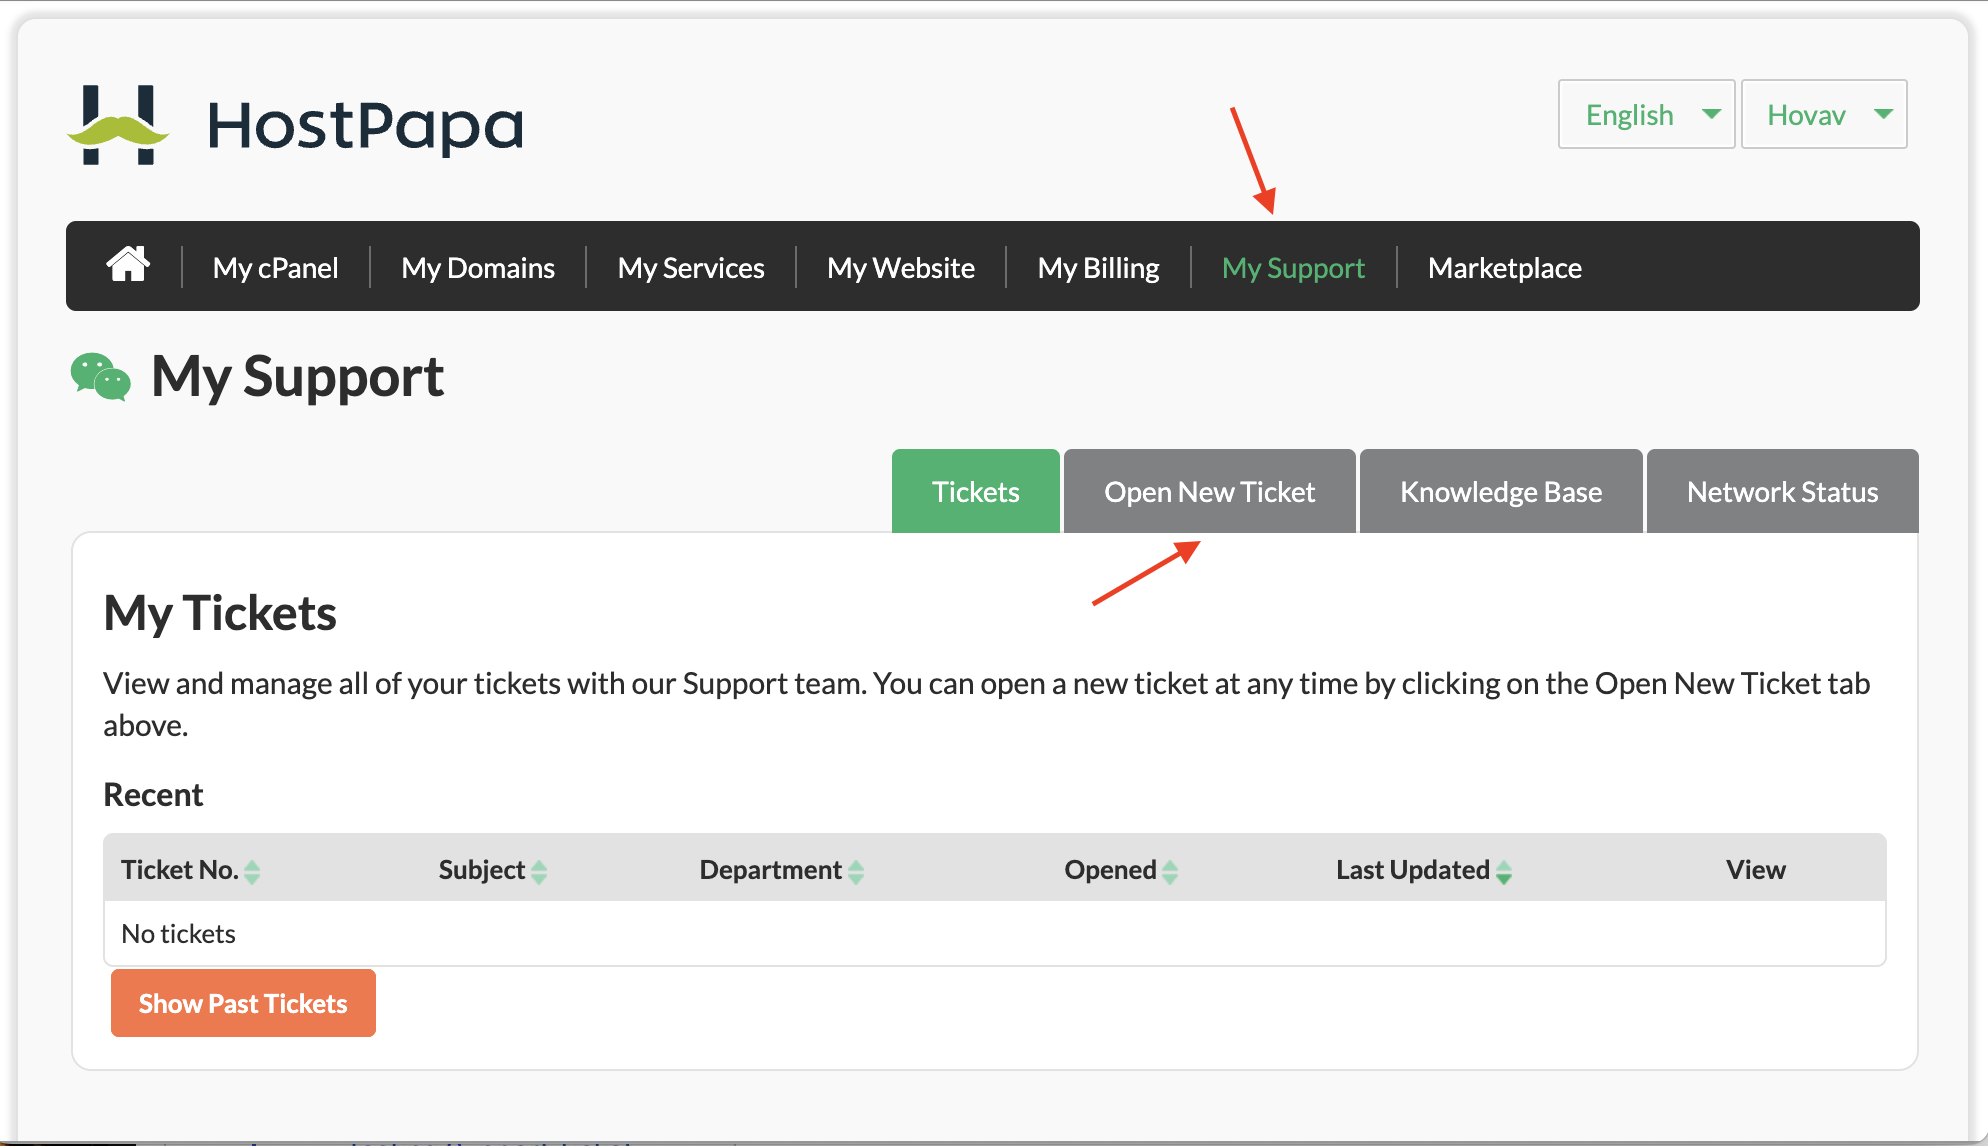Open the English language dropdown
1988x1146 pixels.
tap(1646, 114)
